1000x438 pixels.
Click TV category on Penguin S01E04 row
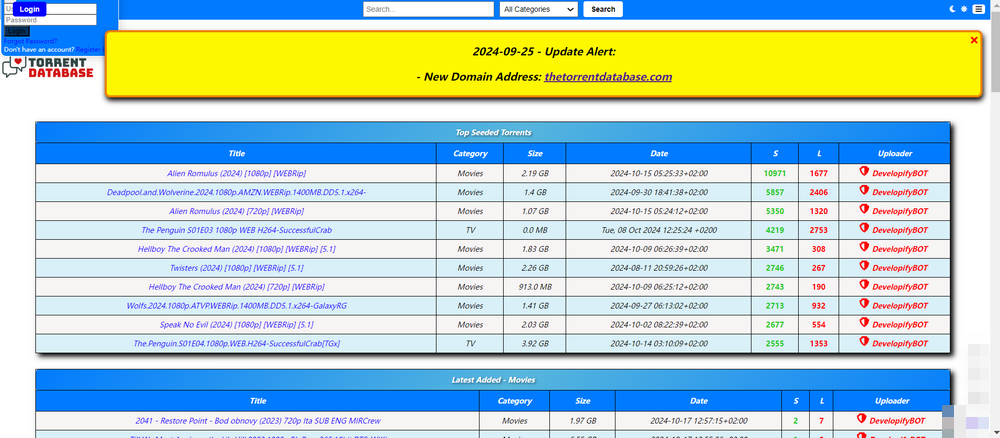[470, 344]
